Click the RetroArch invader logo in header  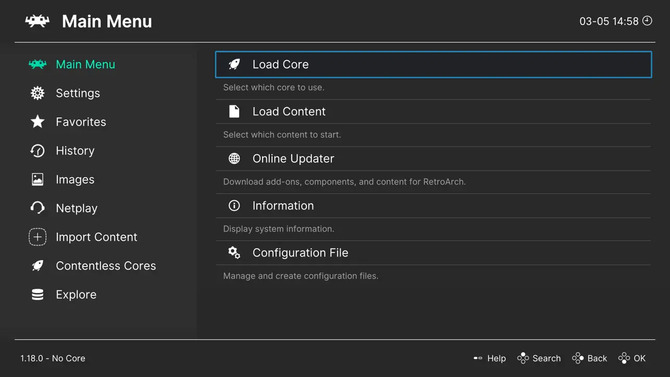pos(37,21)
